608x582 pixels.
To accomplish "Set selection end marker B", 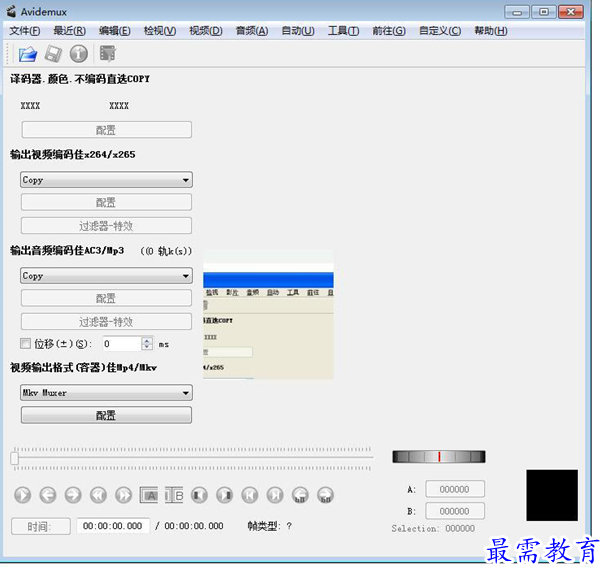I will click(174, 494).
